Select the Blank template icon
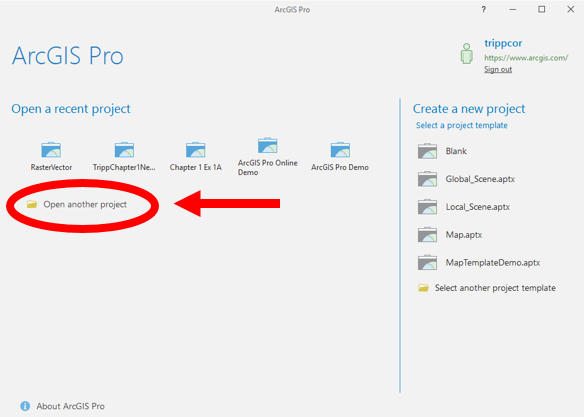584x417 pixels. 427,151
